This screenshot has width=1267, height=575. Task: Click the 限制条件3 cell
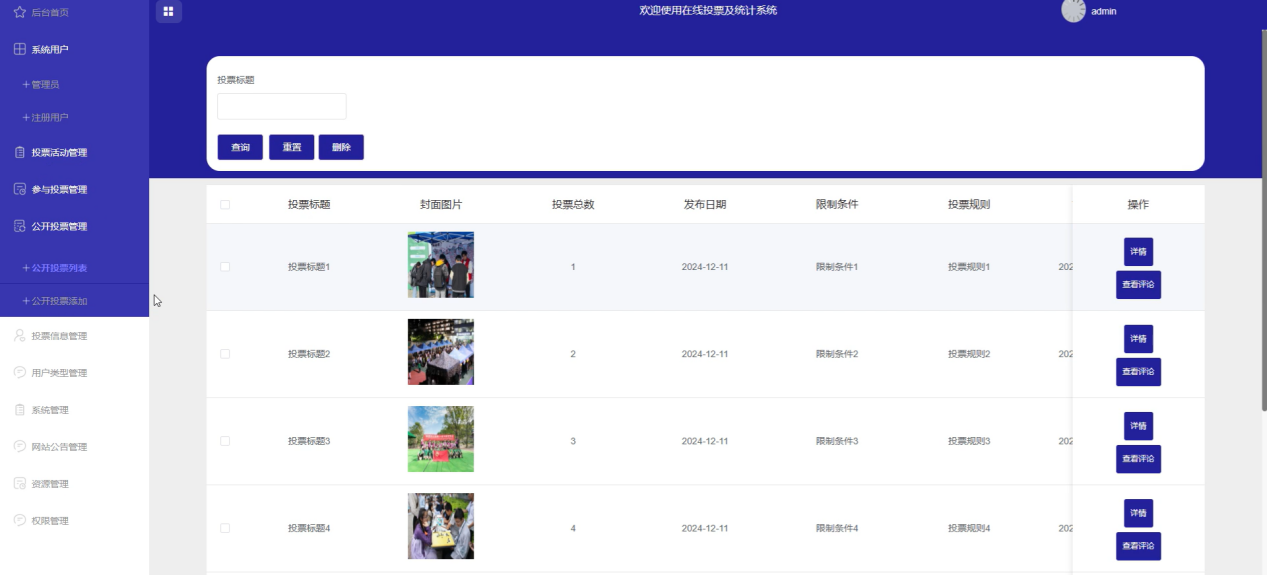837,441
